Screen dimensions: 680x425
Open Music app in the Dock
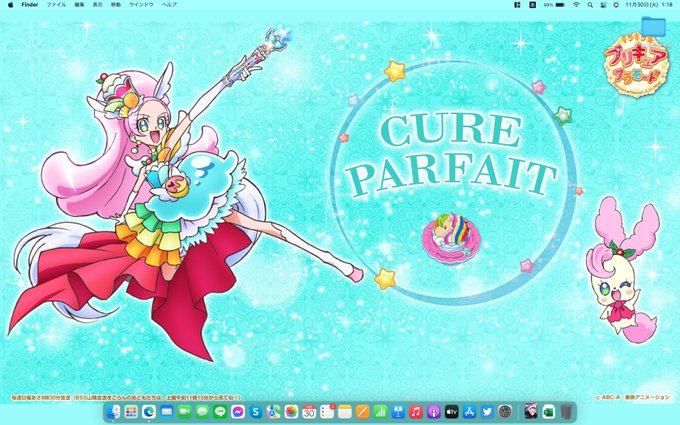[x=415, y=412]
